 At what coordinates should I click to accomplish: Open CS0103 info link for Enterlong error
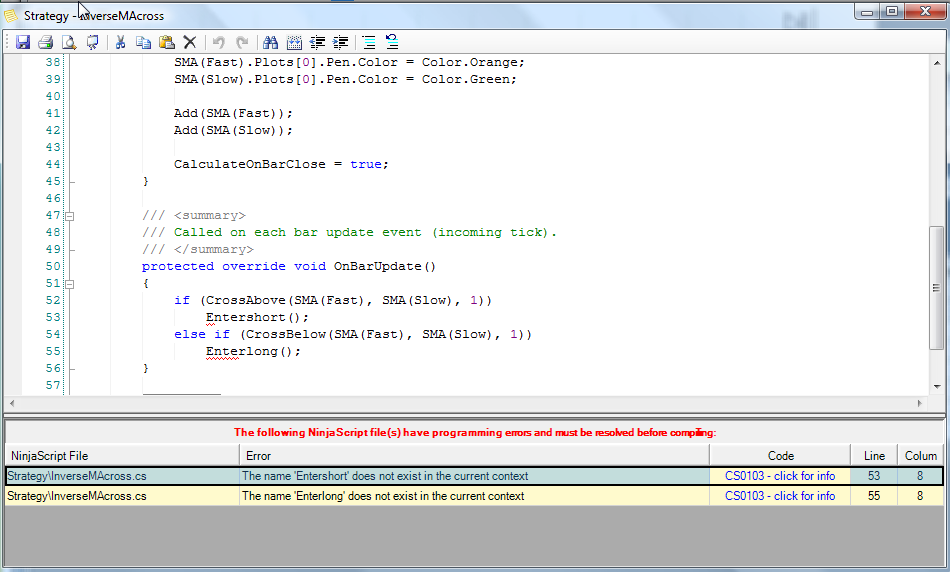point(780,496)
